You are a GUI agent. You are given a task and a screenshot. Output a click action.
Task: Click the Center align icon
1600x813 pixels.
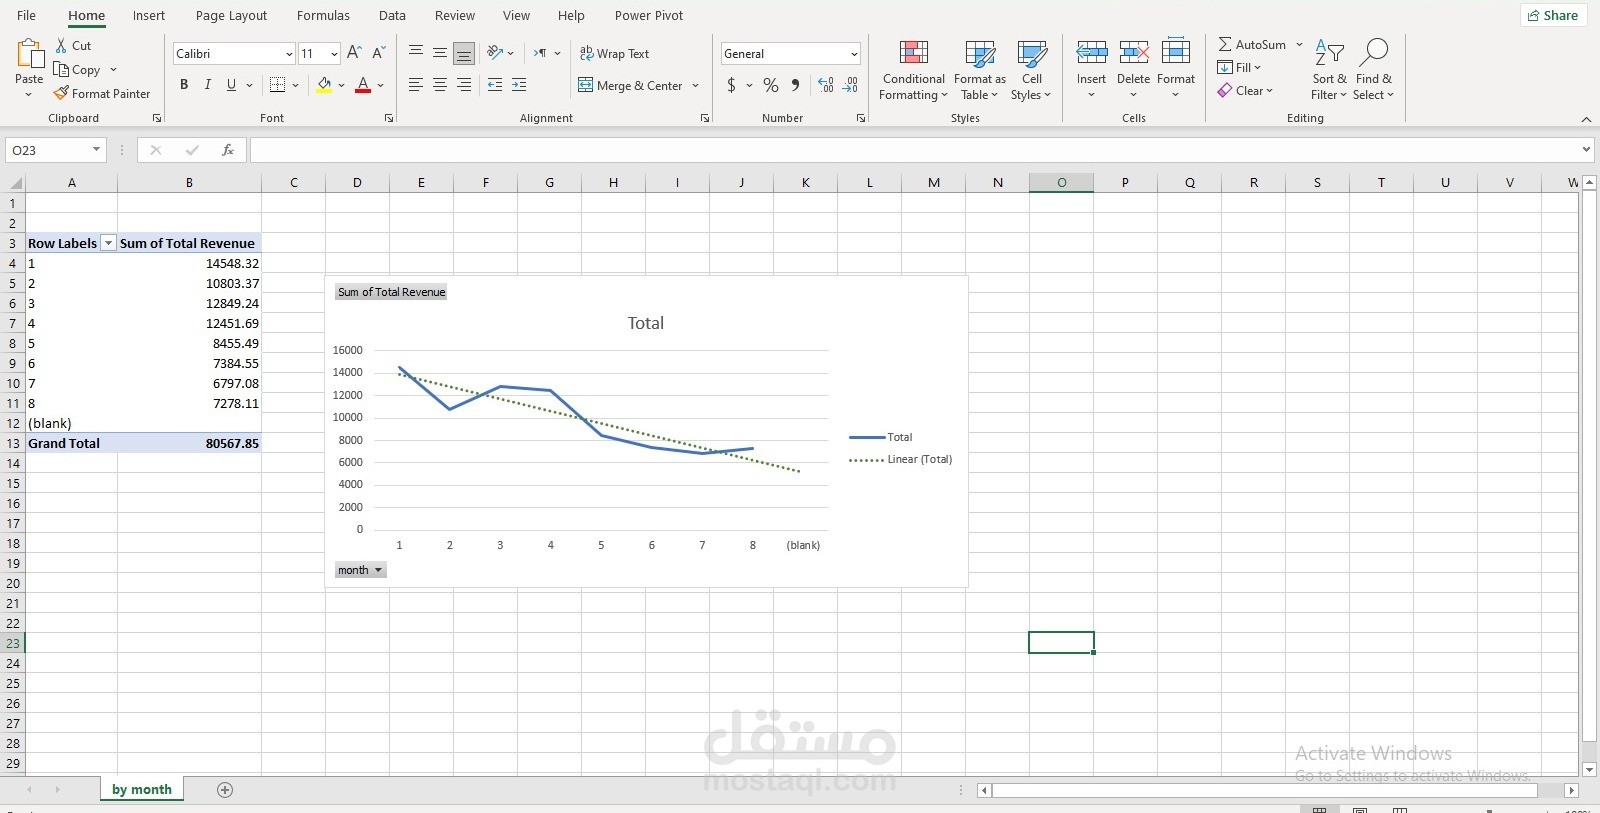coord(440,86)
